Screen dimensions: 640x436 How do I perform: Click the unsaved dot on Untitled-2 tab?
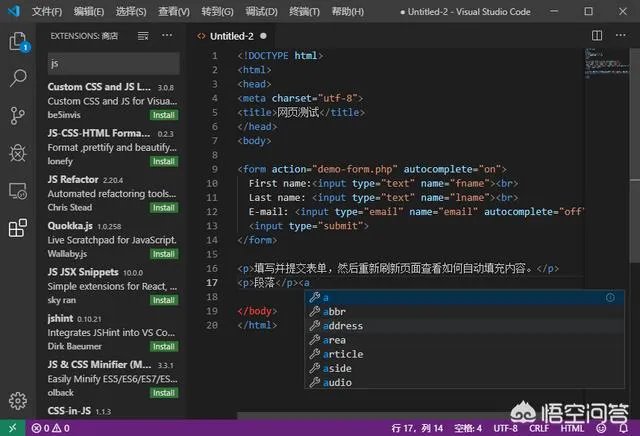263,36
